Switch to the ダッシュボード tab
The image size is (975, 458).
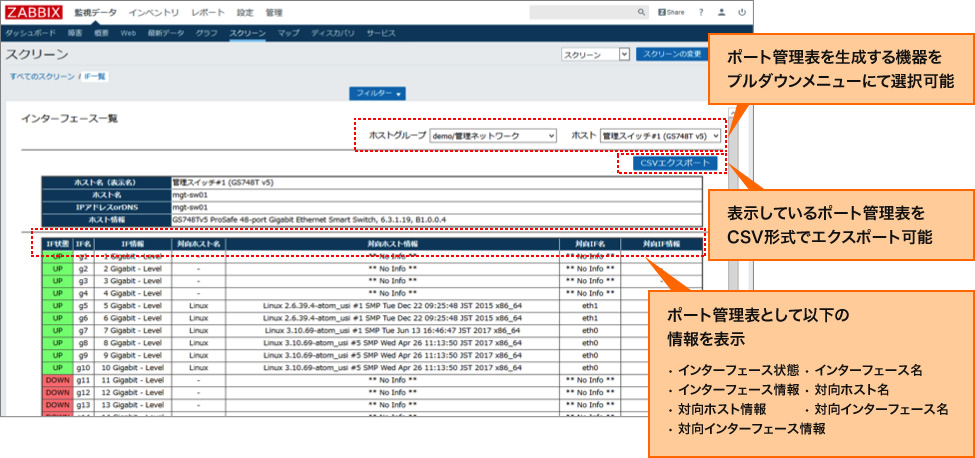[31, 33]
